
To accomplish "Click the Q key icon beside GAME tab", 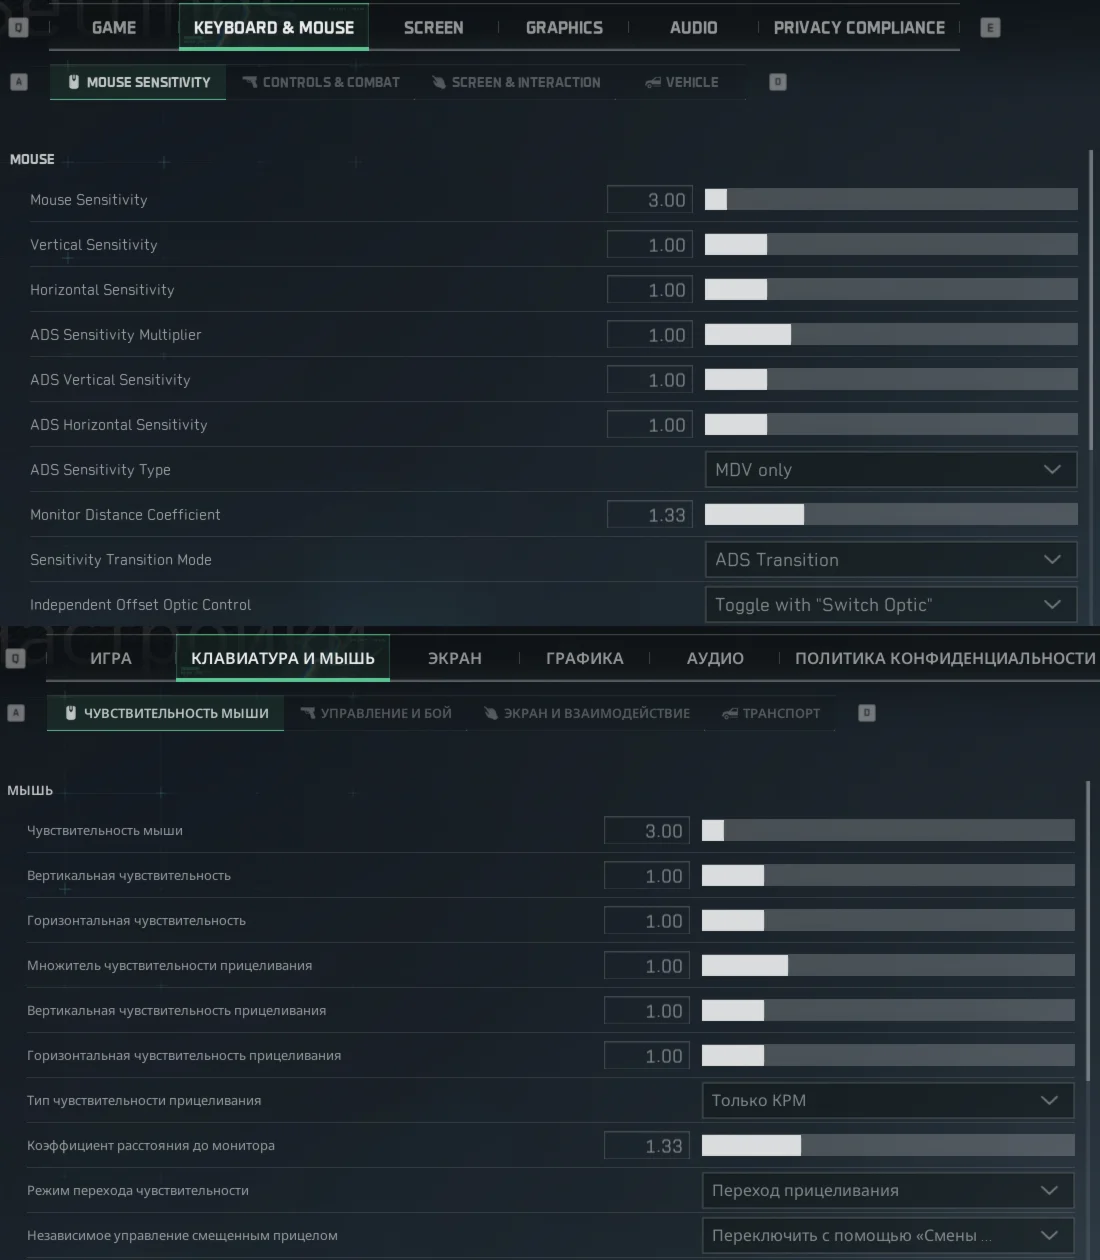I will pyautogui.click(x=18, y=28).
